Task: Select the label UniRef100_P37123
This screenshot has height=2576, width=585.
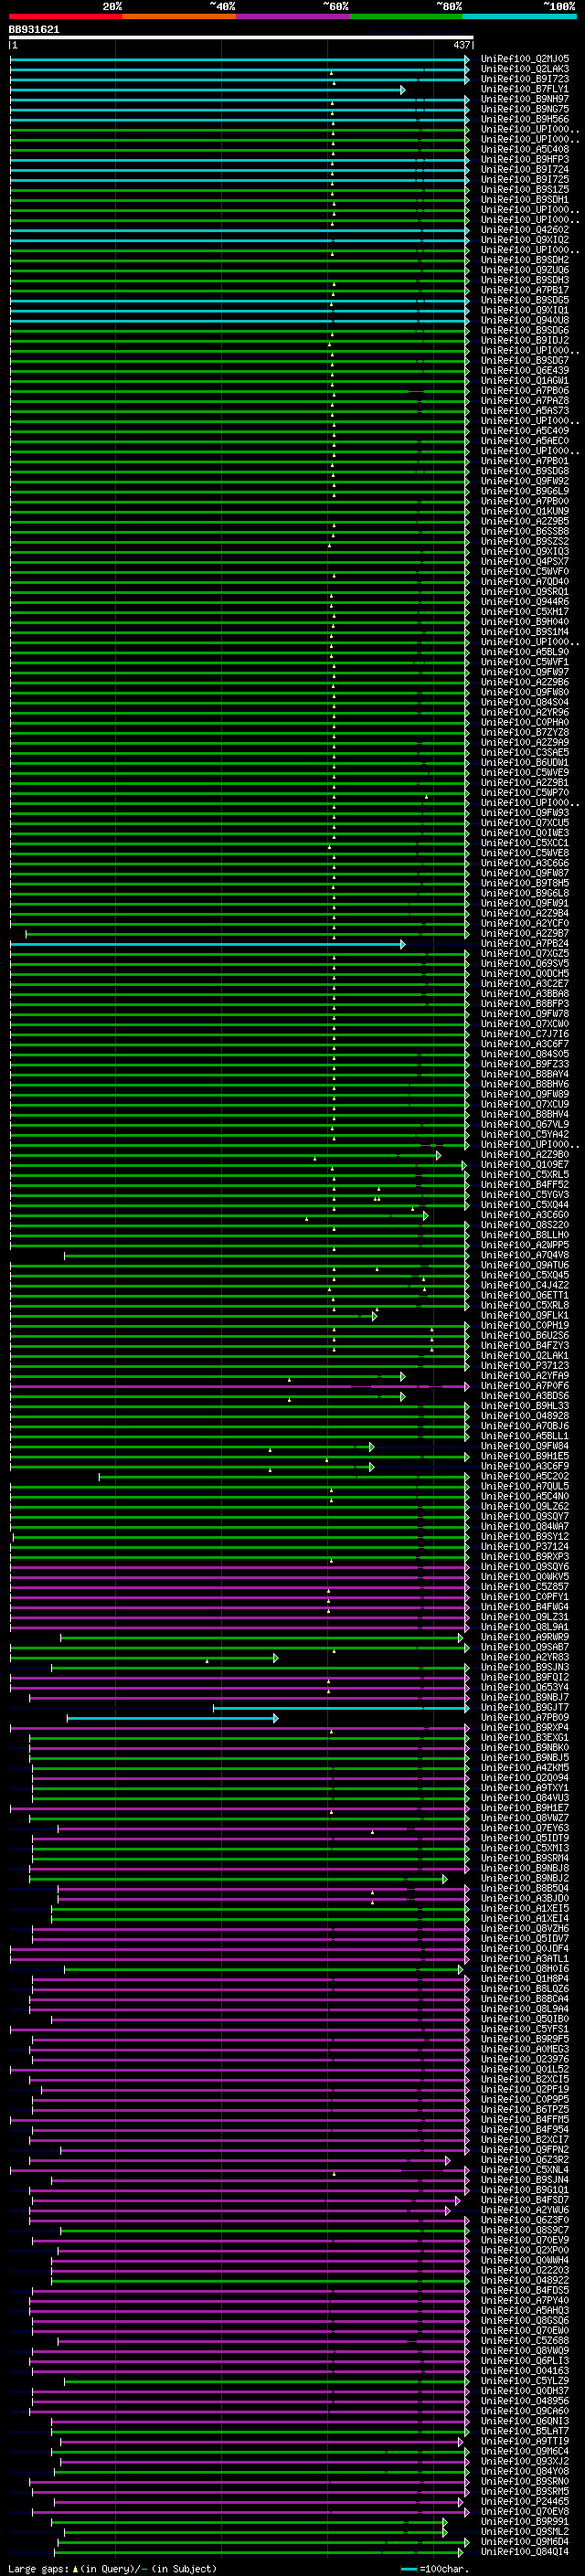Action: 525,1366
